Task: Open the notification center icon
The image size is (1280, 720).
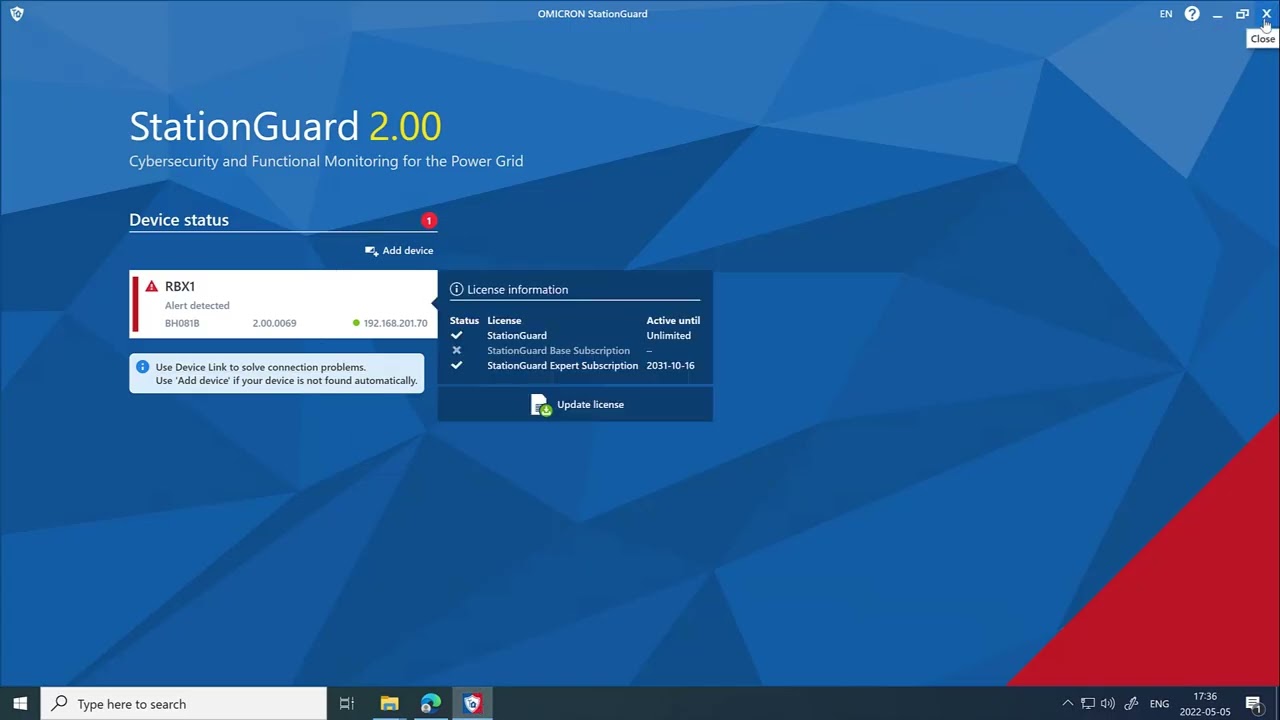Action: tap(1253, 704)
